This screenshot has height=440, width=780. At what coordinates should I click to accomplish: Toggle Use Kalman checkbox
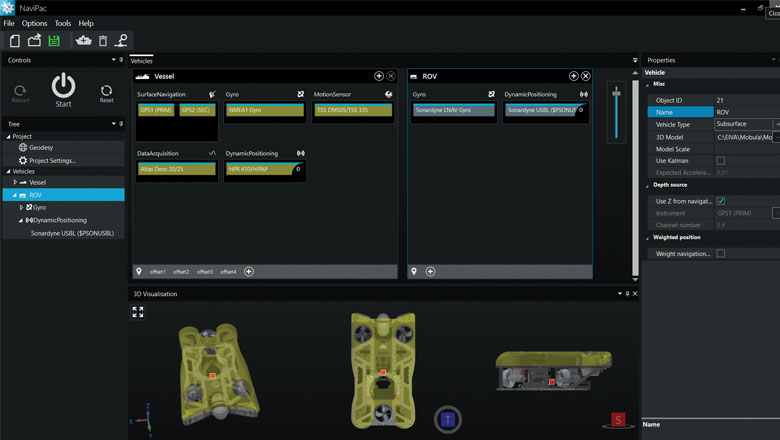(720, 161)
